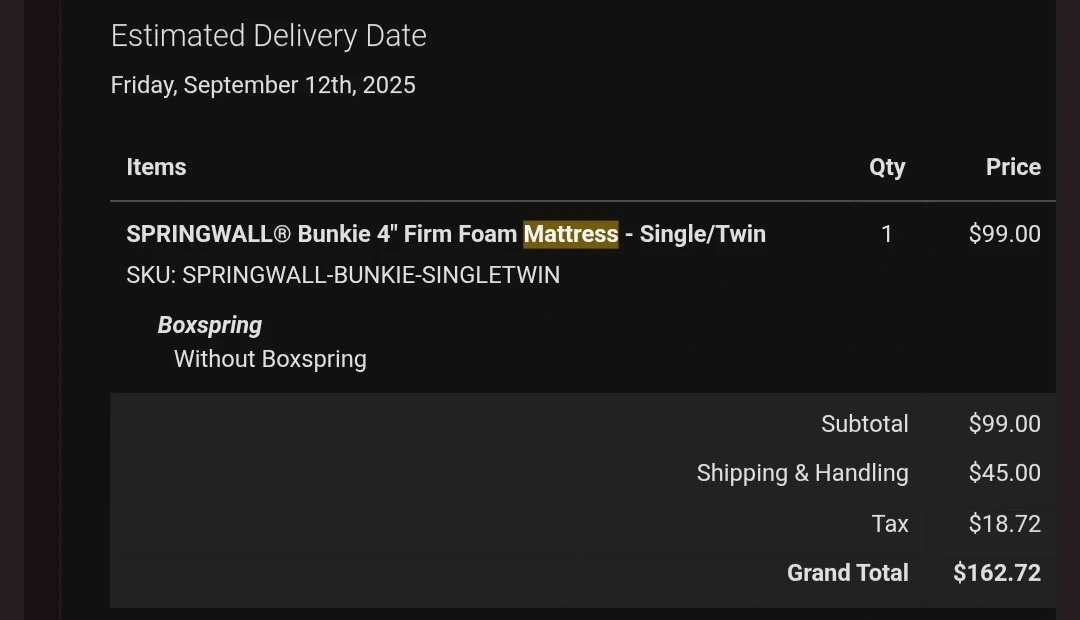Click the Price column header

(1013, 167)
